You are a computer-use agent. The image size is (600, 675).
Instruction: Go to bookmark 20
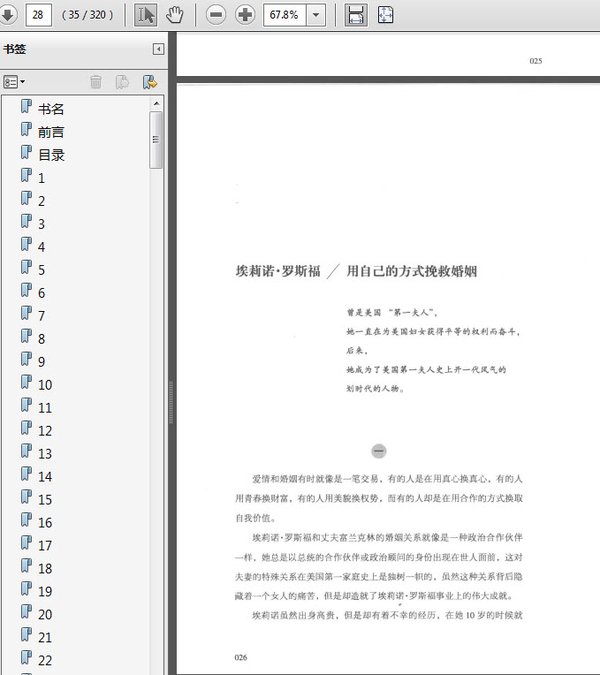click(x=45, y=614)
